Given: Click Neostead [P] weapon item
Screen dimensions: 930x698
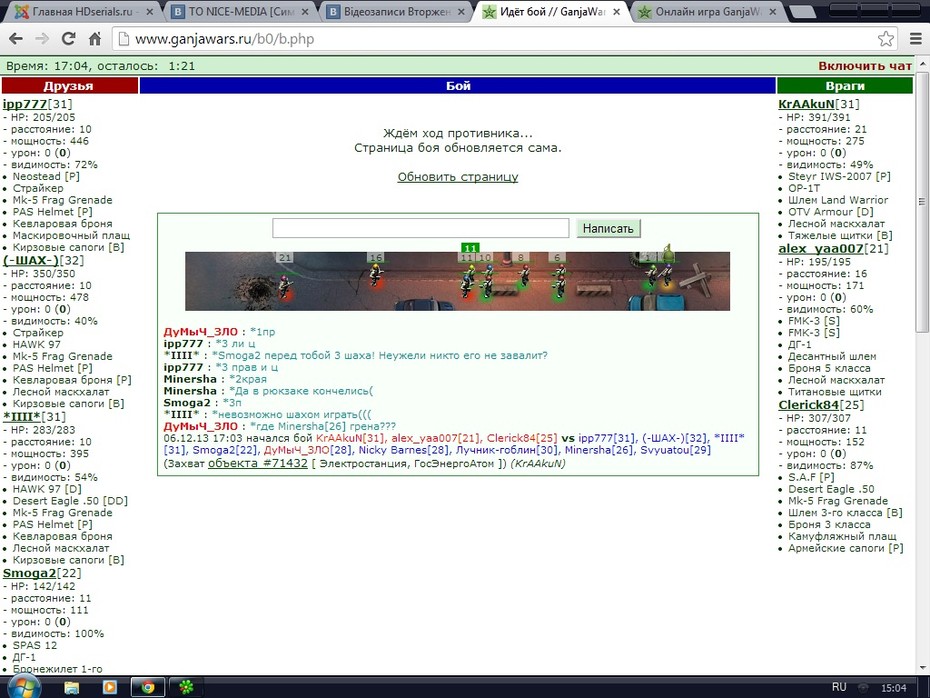Looking at the screenshot, I should point(46,176).
